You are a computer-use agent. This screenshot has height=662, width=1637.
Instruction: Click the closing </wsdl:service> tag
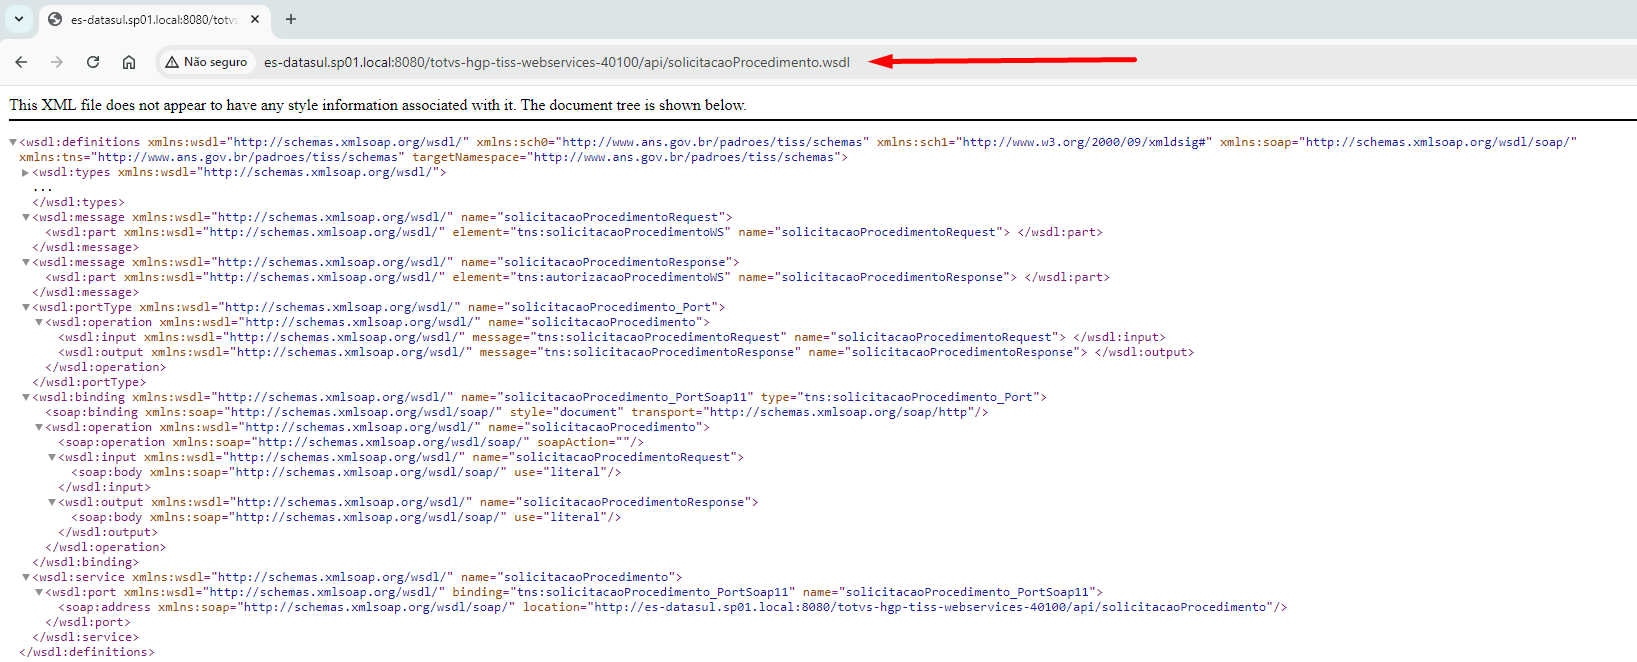[x=85, y=637]
